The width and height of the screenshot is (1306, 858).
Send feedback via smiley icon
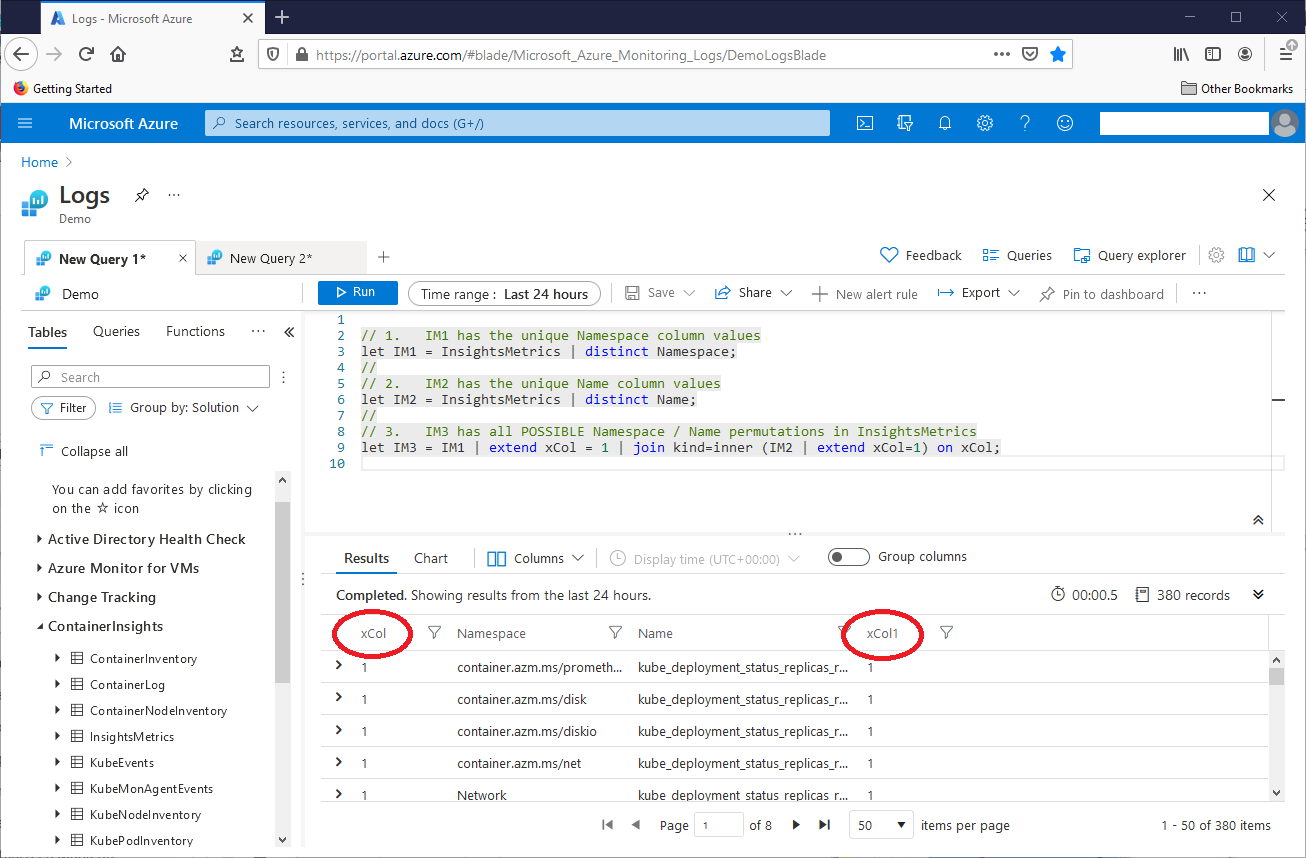click(x=1064, y=122)
